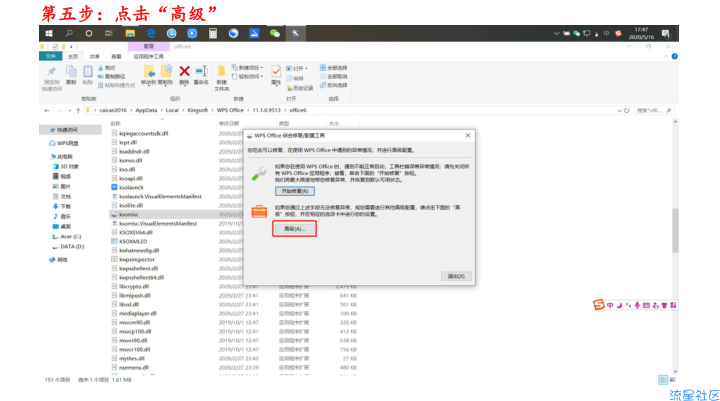Click Invert selection (反向选择) in ribbon
The width and height of the screenshot is (720, 401).
pyautogui.click(x=334, y=85)
